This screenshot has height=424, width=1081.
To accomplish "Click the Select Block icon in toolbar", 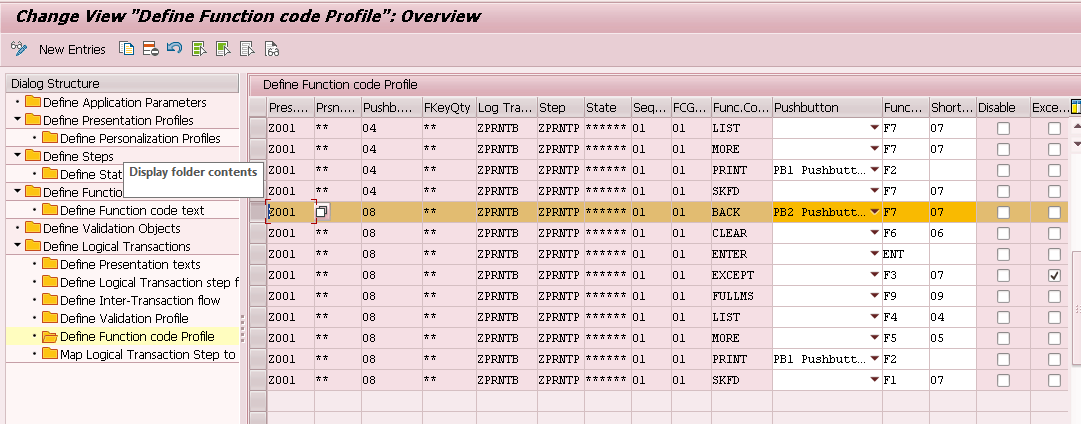I will pos(223,49).
